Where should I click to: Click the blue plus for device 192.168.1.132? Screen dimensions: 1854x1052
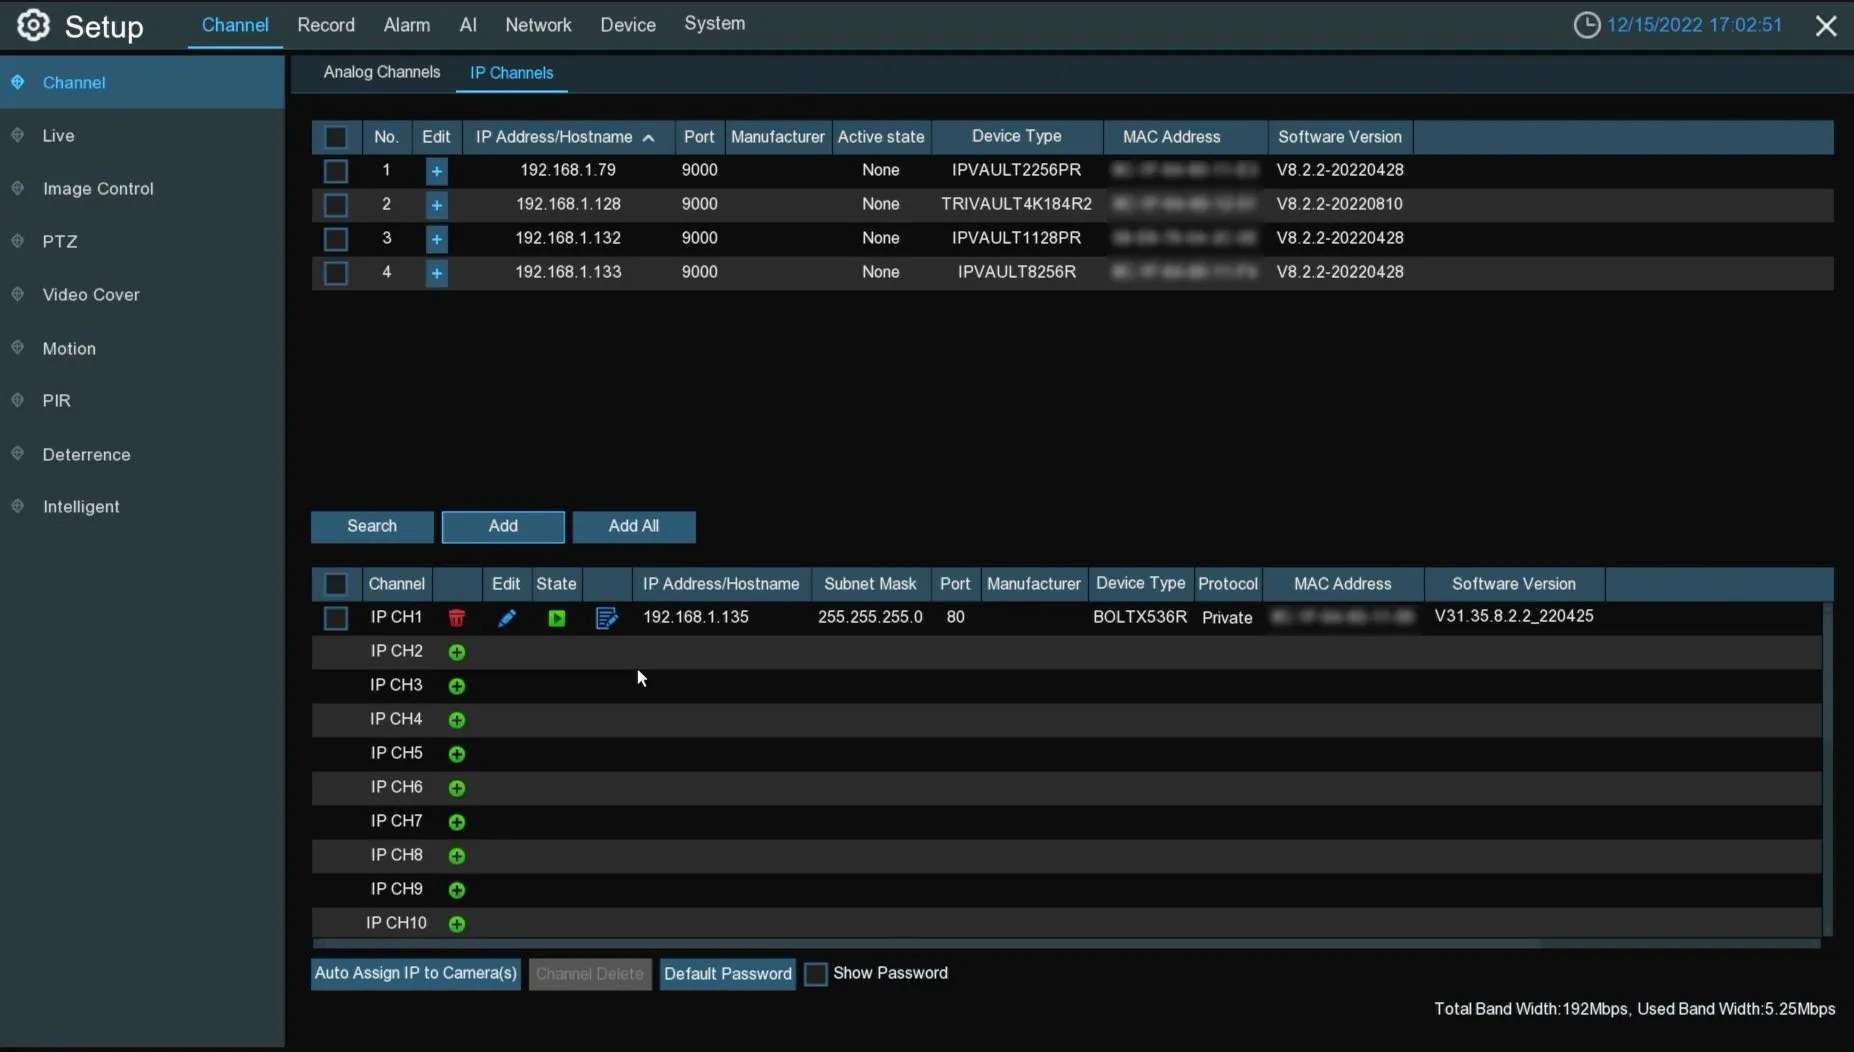(x=437, y=239)
